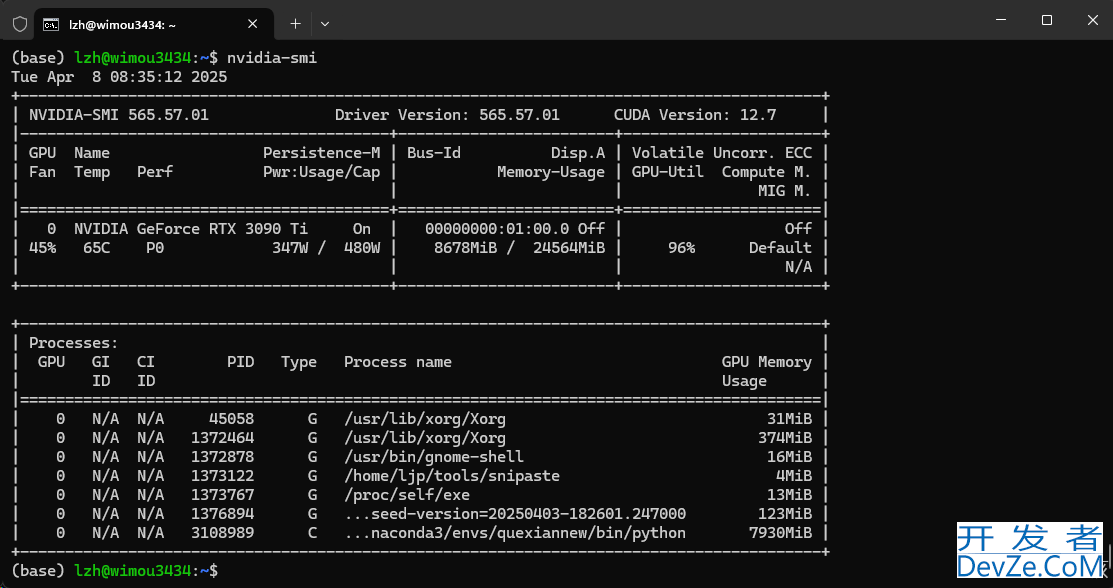Close the lzh@wimou3434 tab
Image resolution: width=1113 pixels, height=588 pixels.
(x=253, y=24)
